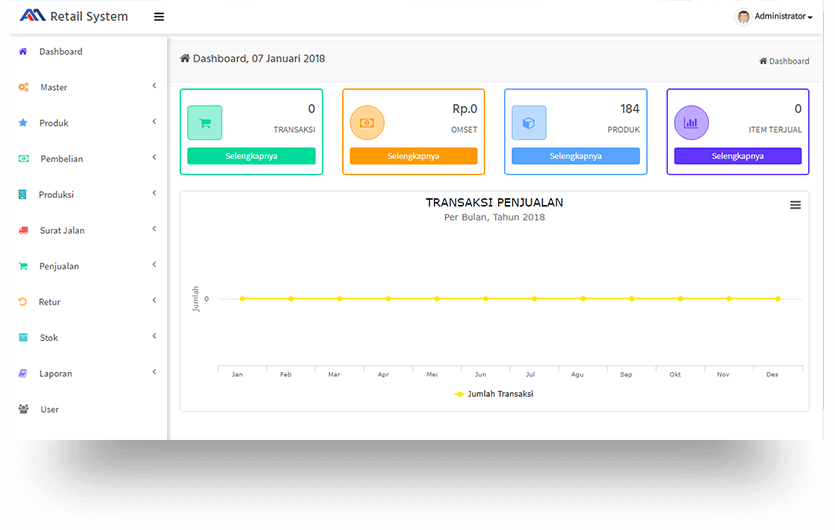The image size is (835, 530).
Task: Click the Retur undo icon
Action: click(x=22, y=301)
